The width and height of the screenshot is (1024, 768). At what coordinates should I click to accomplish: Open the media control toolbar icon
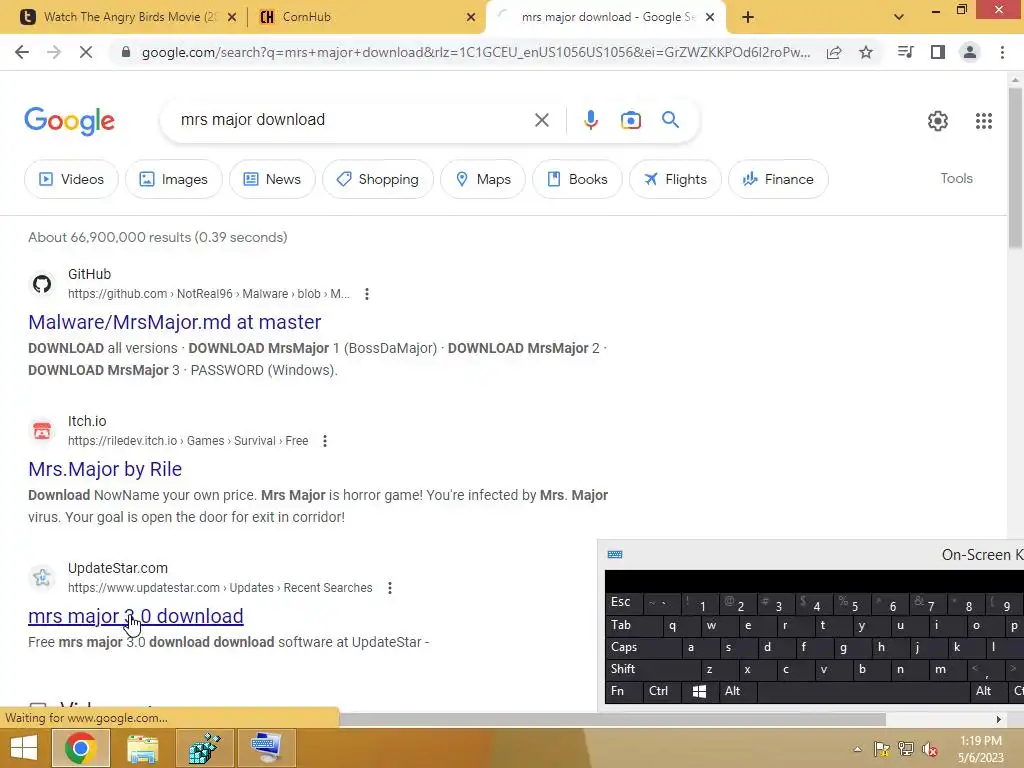[906, 52]
